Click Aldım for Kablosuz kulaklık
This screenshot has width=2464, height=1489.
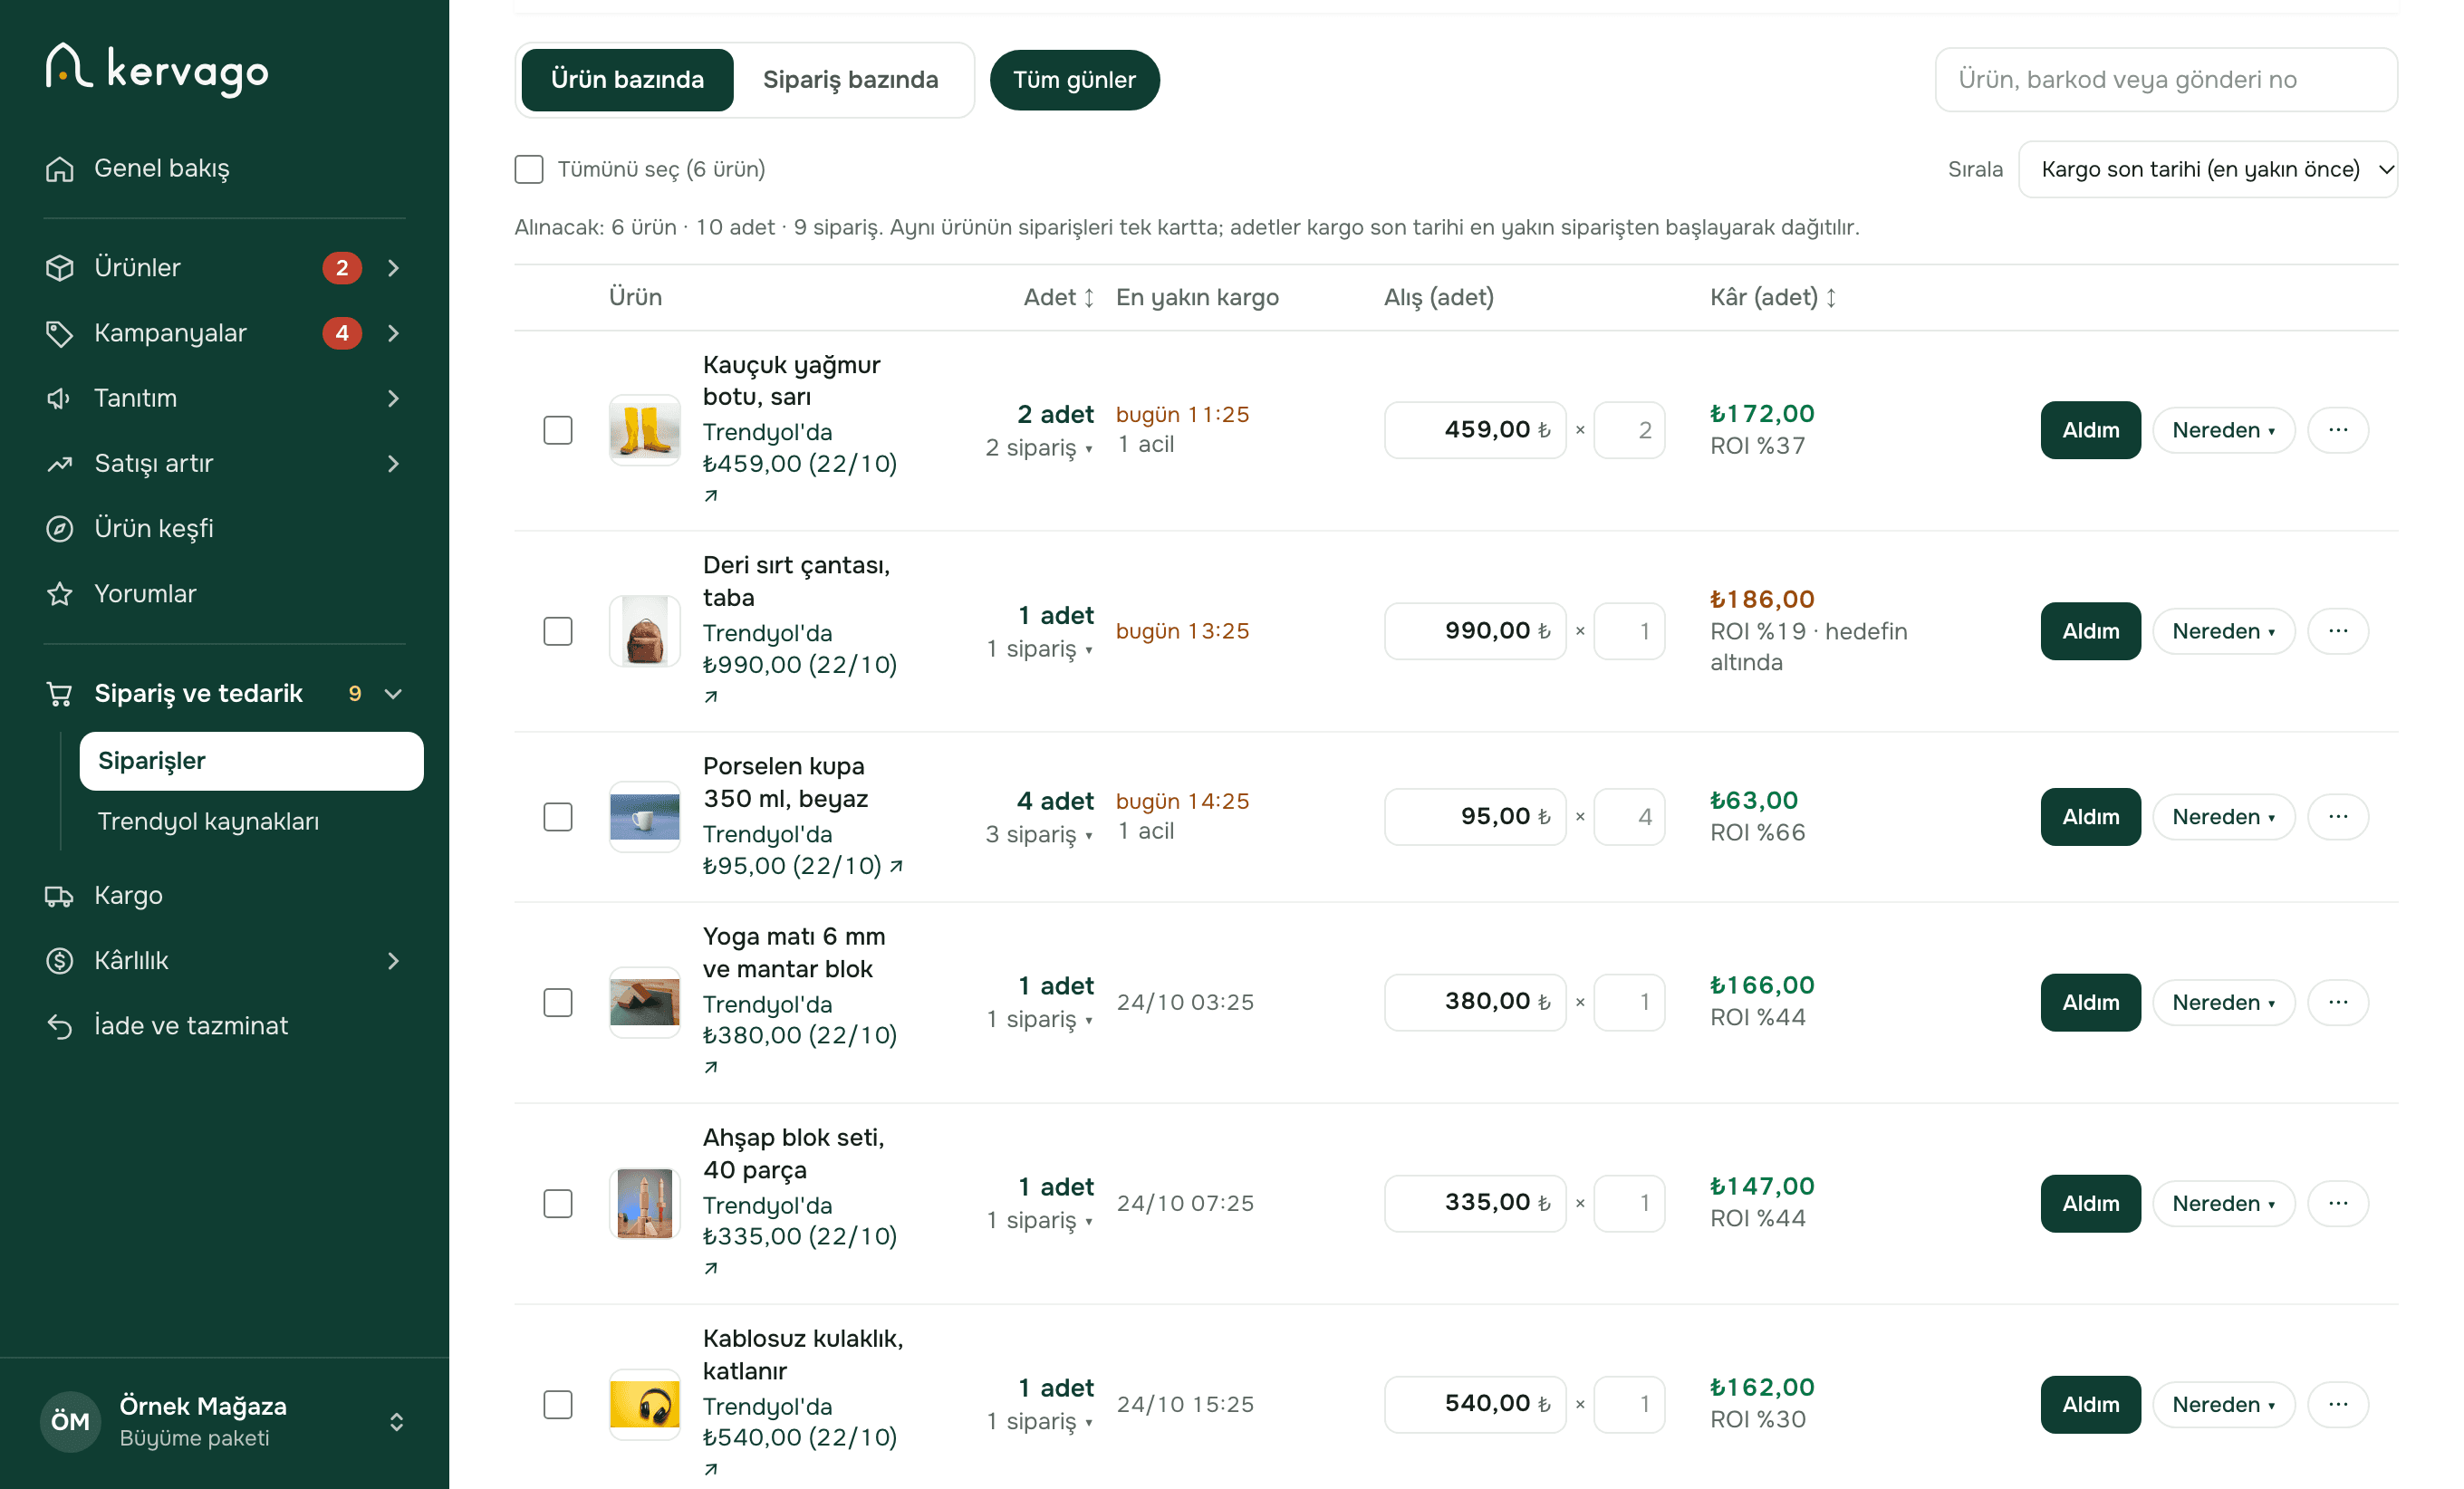(2090, 1404)
